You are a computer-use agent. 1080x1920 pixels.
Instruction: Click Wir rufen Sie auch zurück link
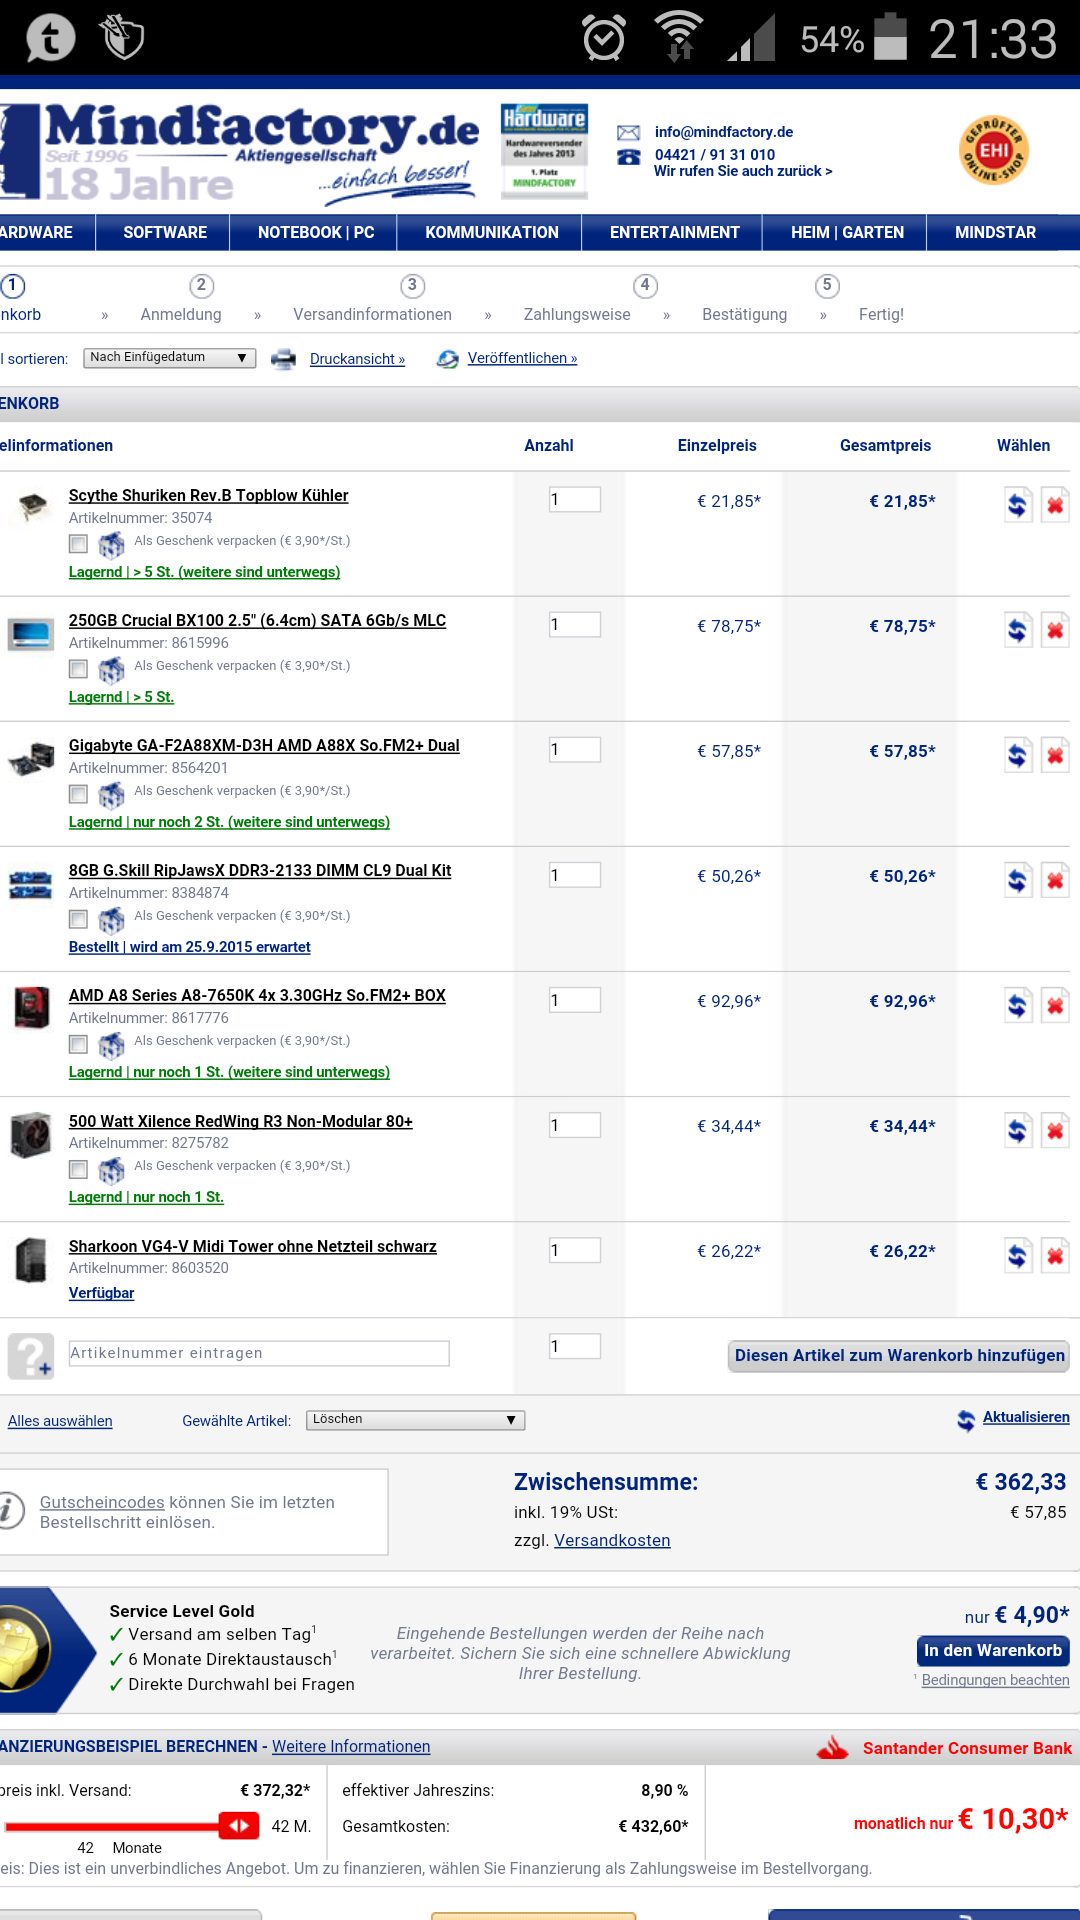point(743,171)
